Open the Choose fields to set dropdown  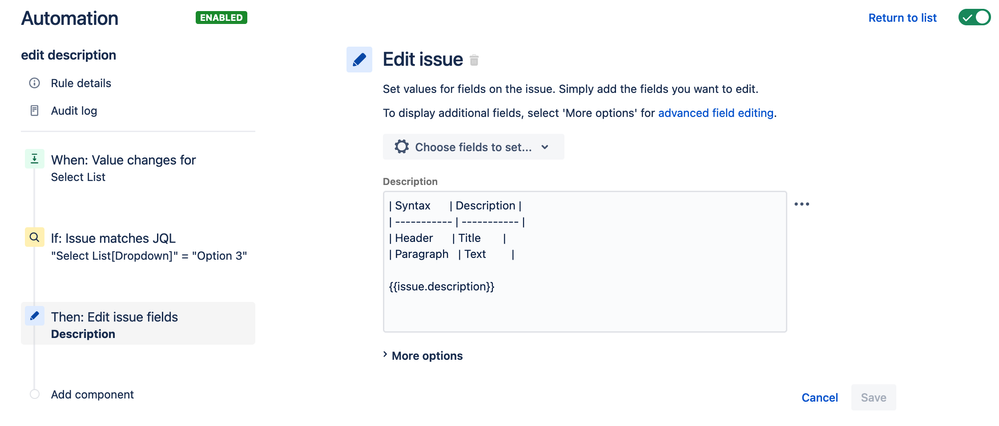coord(473,147)
